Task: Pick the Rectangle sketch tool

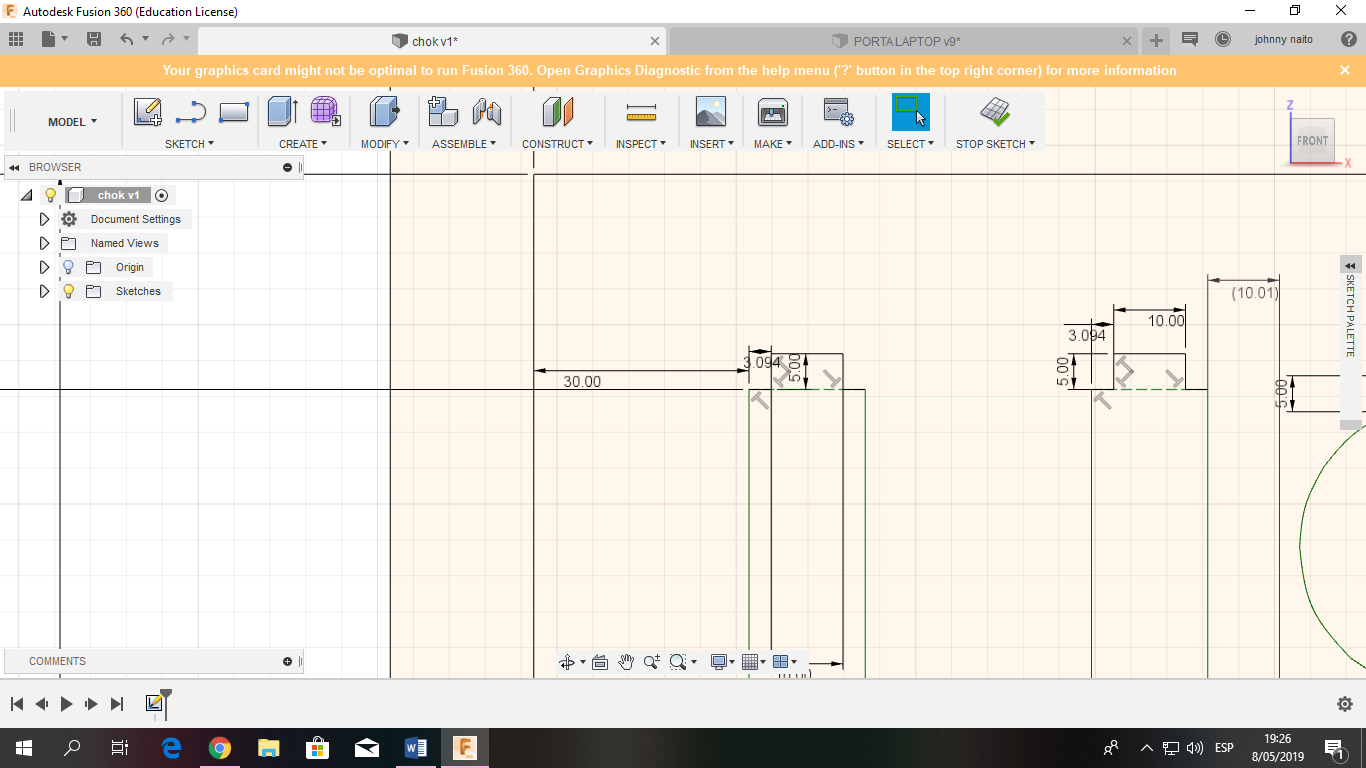Action: coord(233,112)
